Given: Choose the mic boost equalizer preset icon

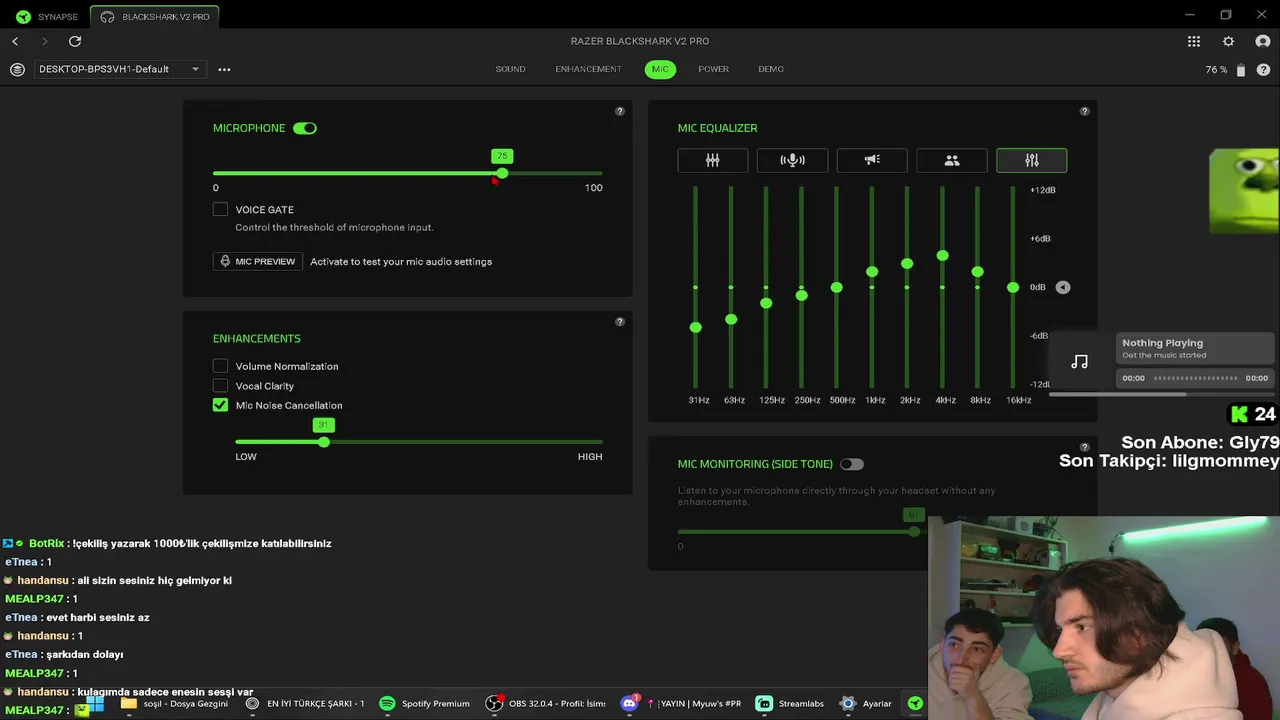Looking at the screenshot, I should pos(792,160).
